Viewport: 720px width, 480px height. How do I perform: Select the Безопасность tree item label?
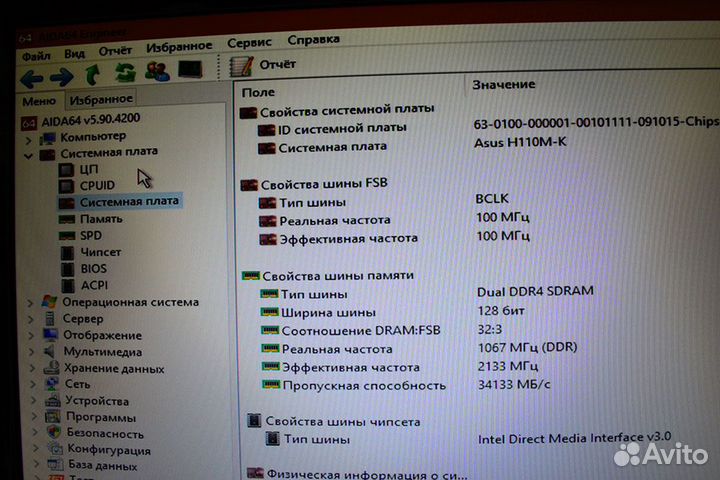(105, 434)
